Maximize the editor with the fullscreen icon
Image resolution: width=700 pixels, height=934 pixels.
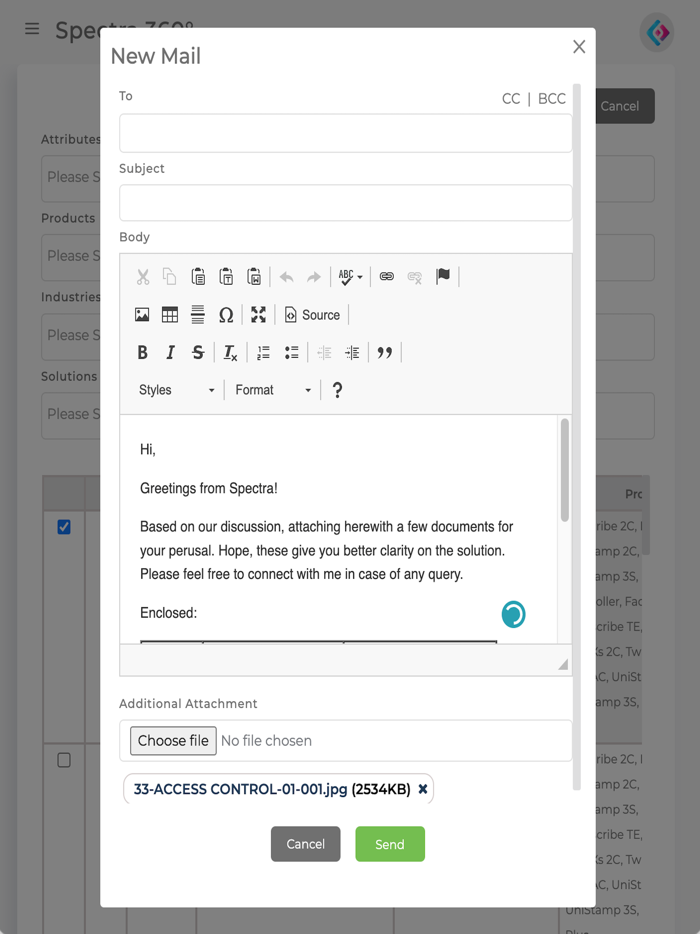[x=258, y=315]
